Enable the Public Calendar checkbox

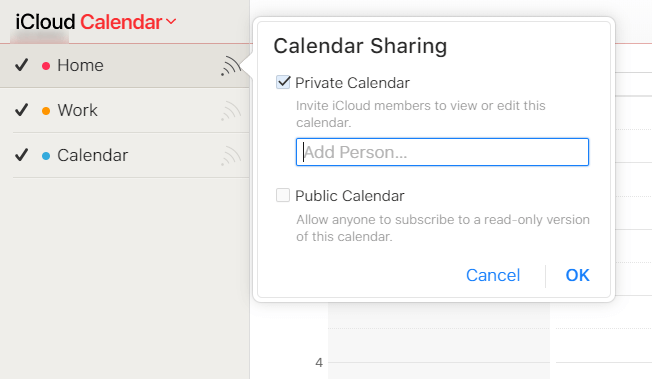click(283, 195)
